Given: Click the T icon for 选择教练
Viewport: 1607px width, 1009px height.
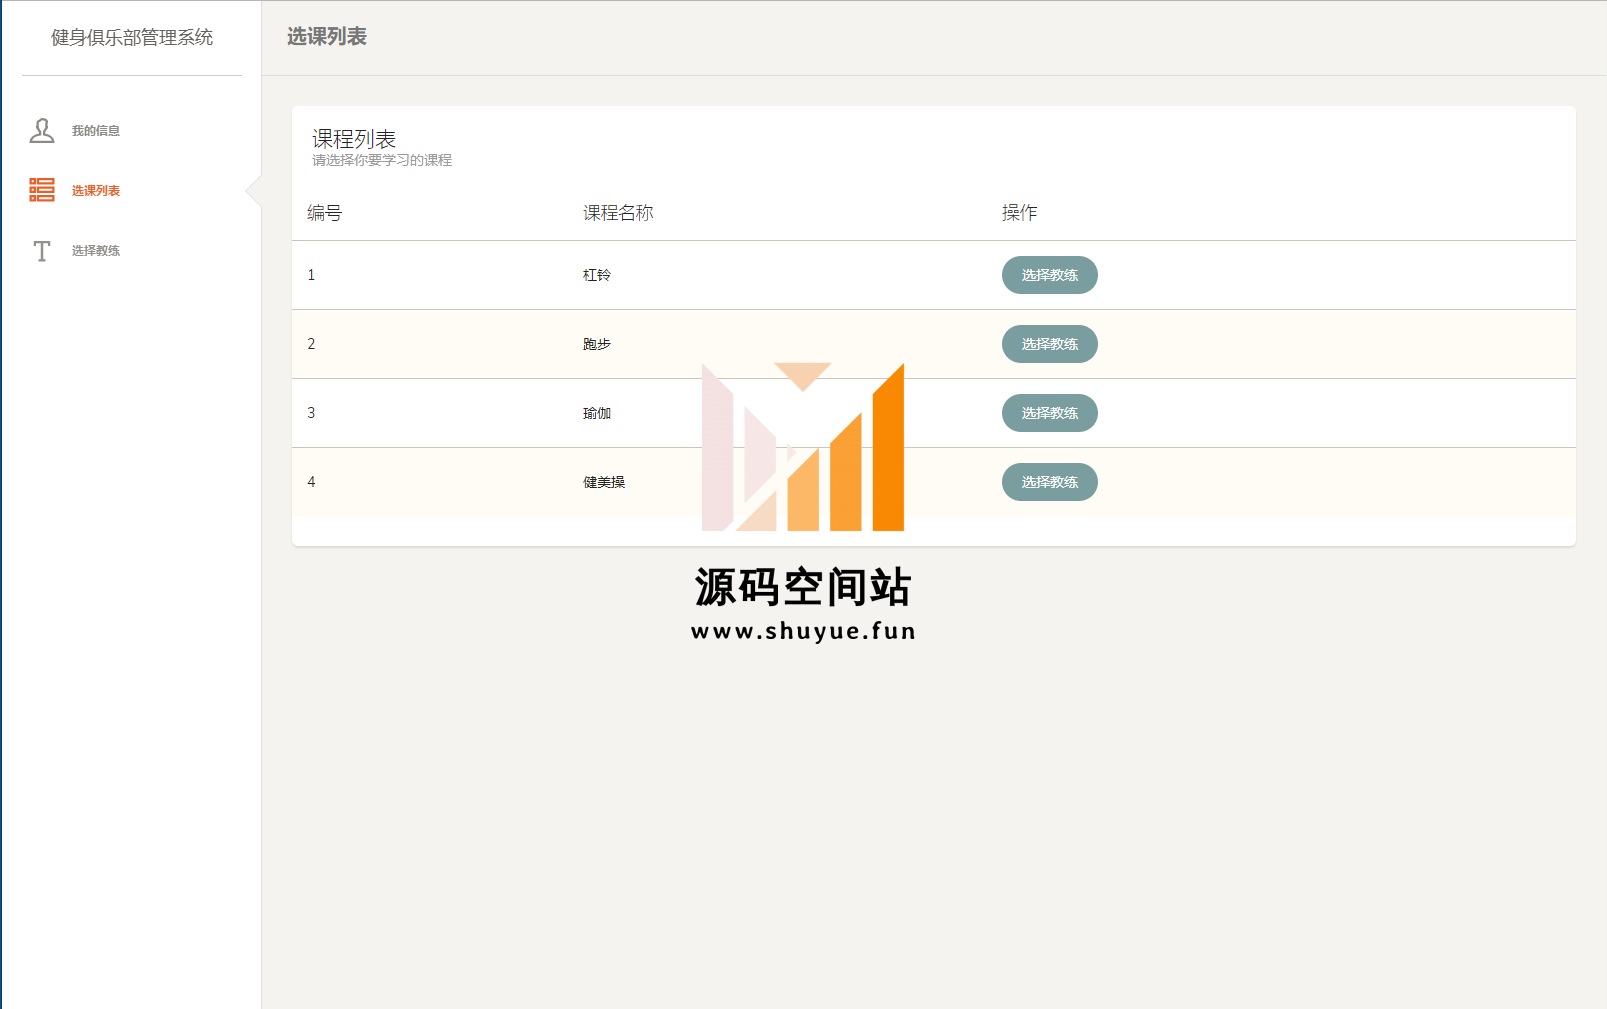Looking at the screenshot, I should 42,251.
